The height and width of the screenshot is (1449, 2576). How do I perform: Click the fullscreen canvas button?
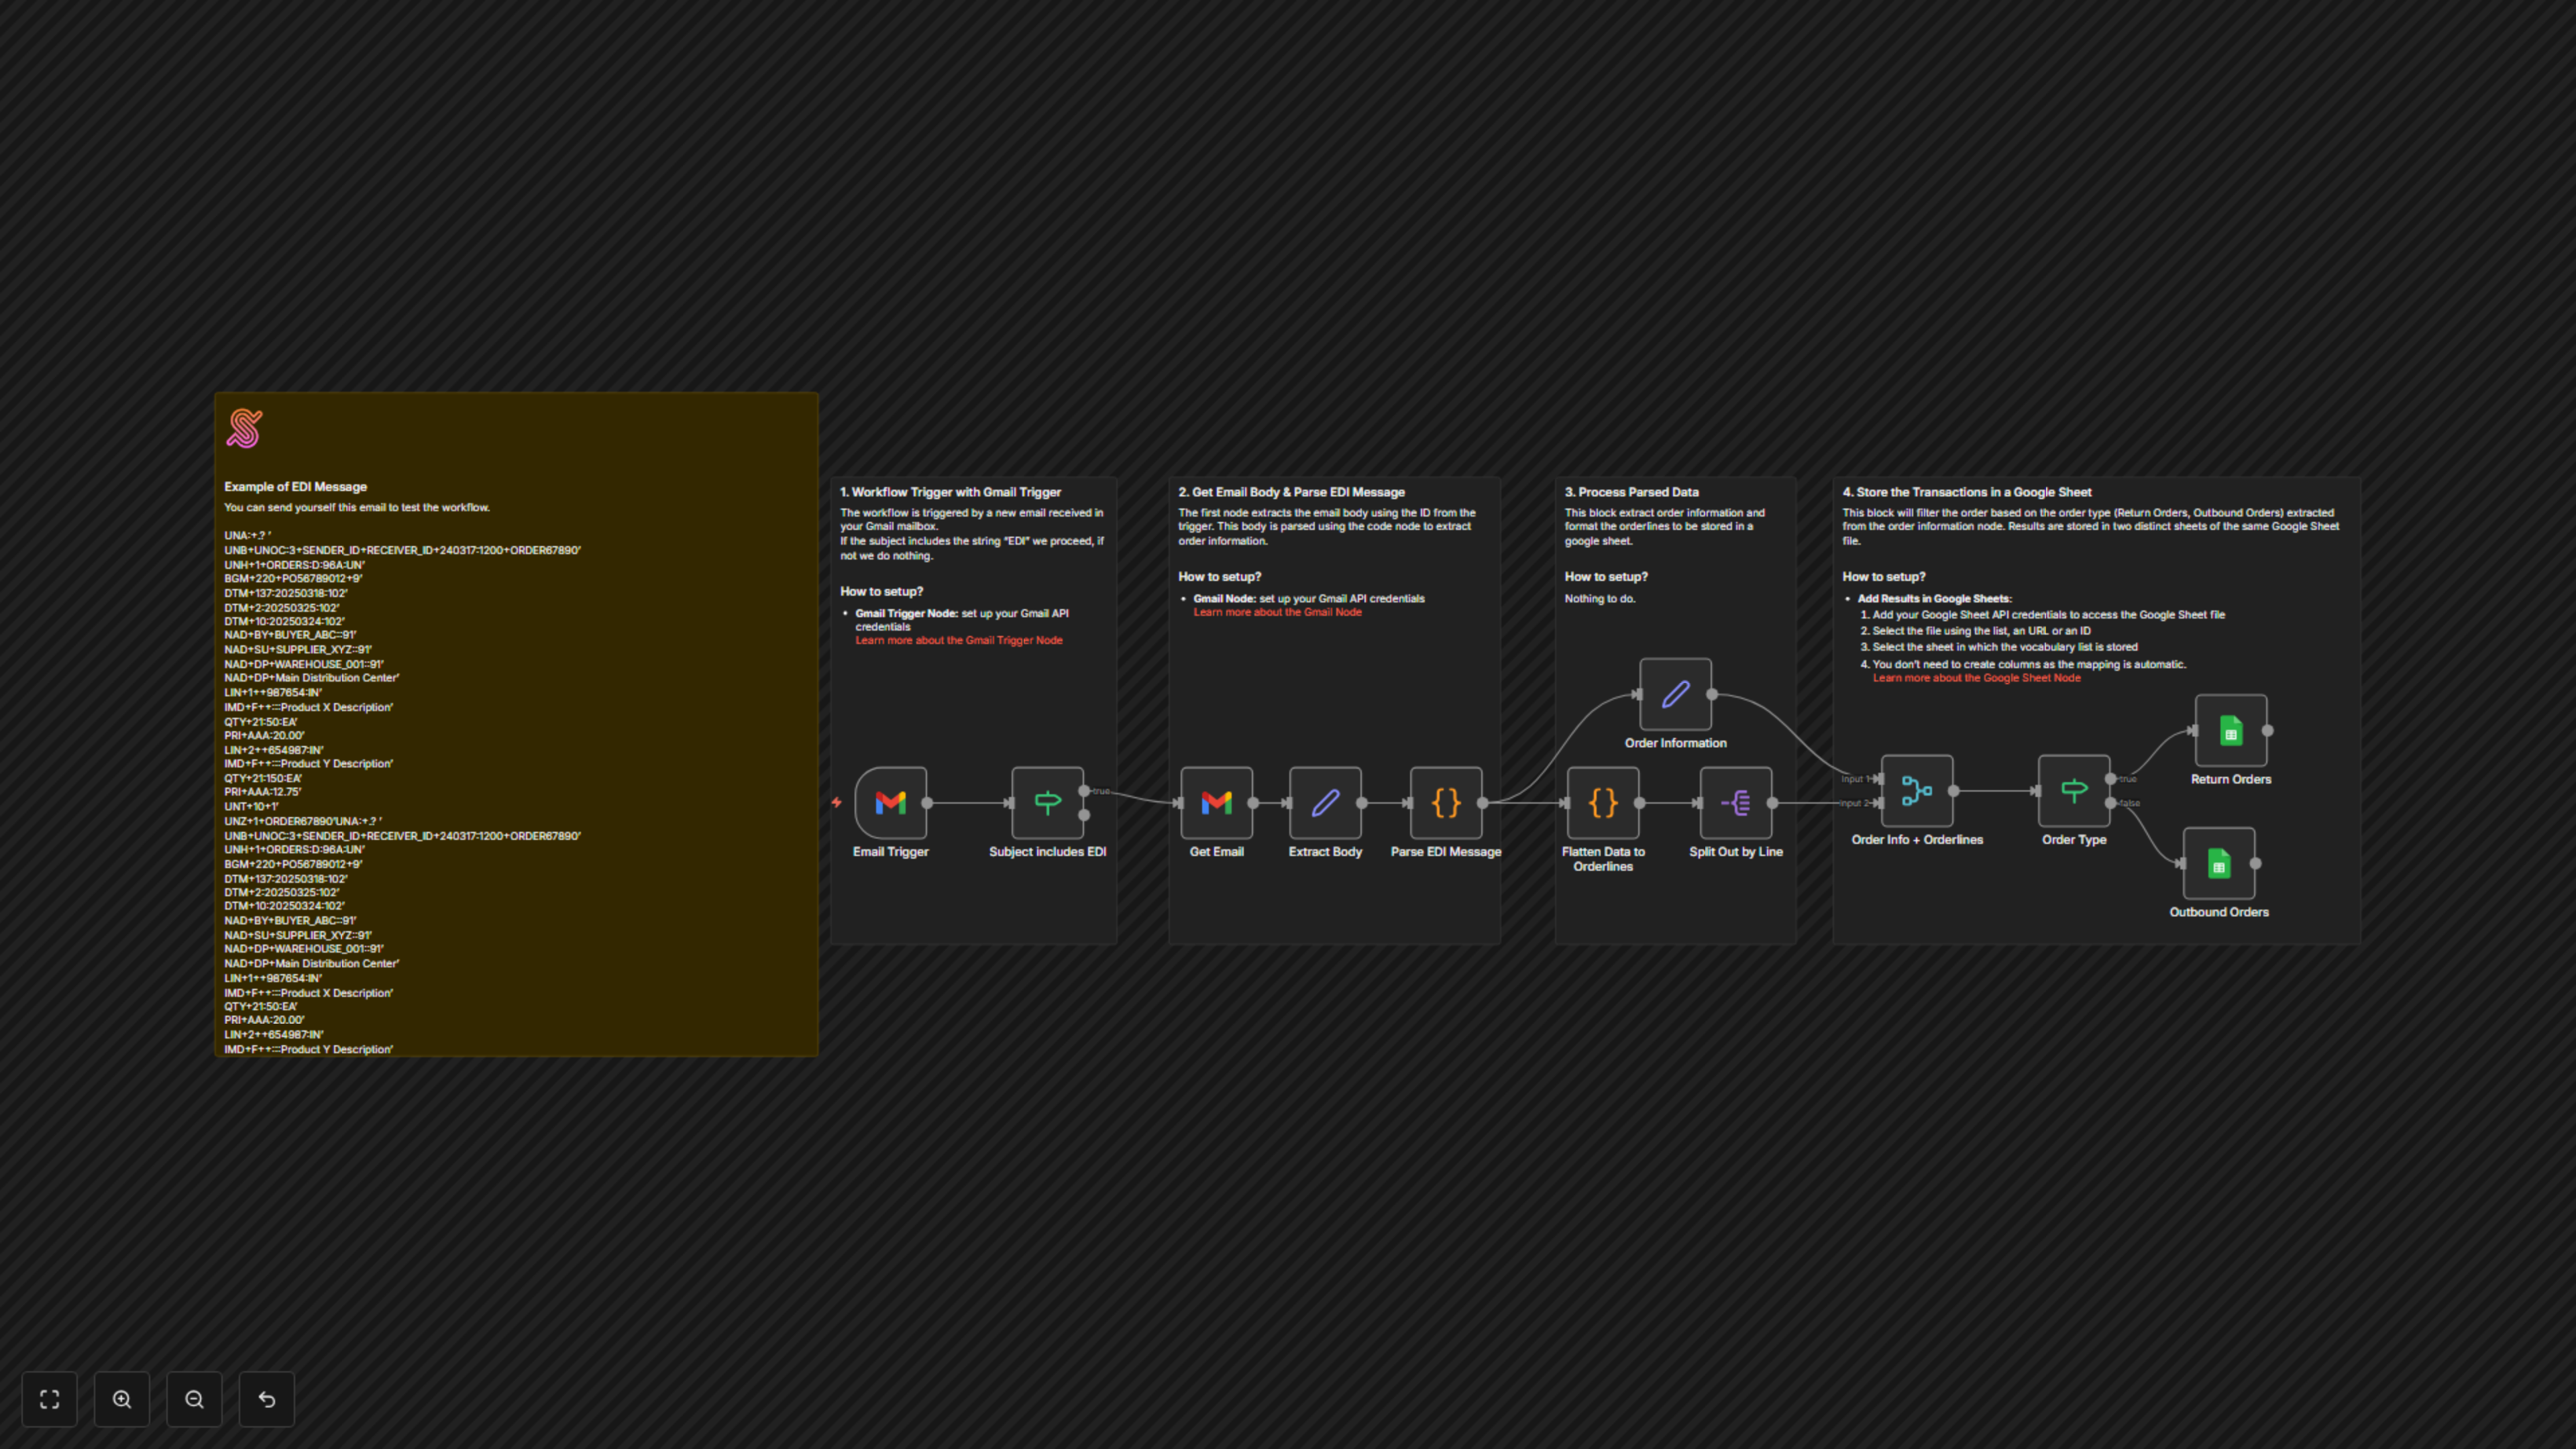point(49,1399)
